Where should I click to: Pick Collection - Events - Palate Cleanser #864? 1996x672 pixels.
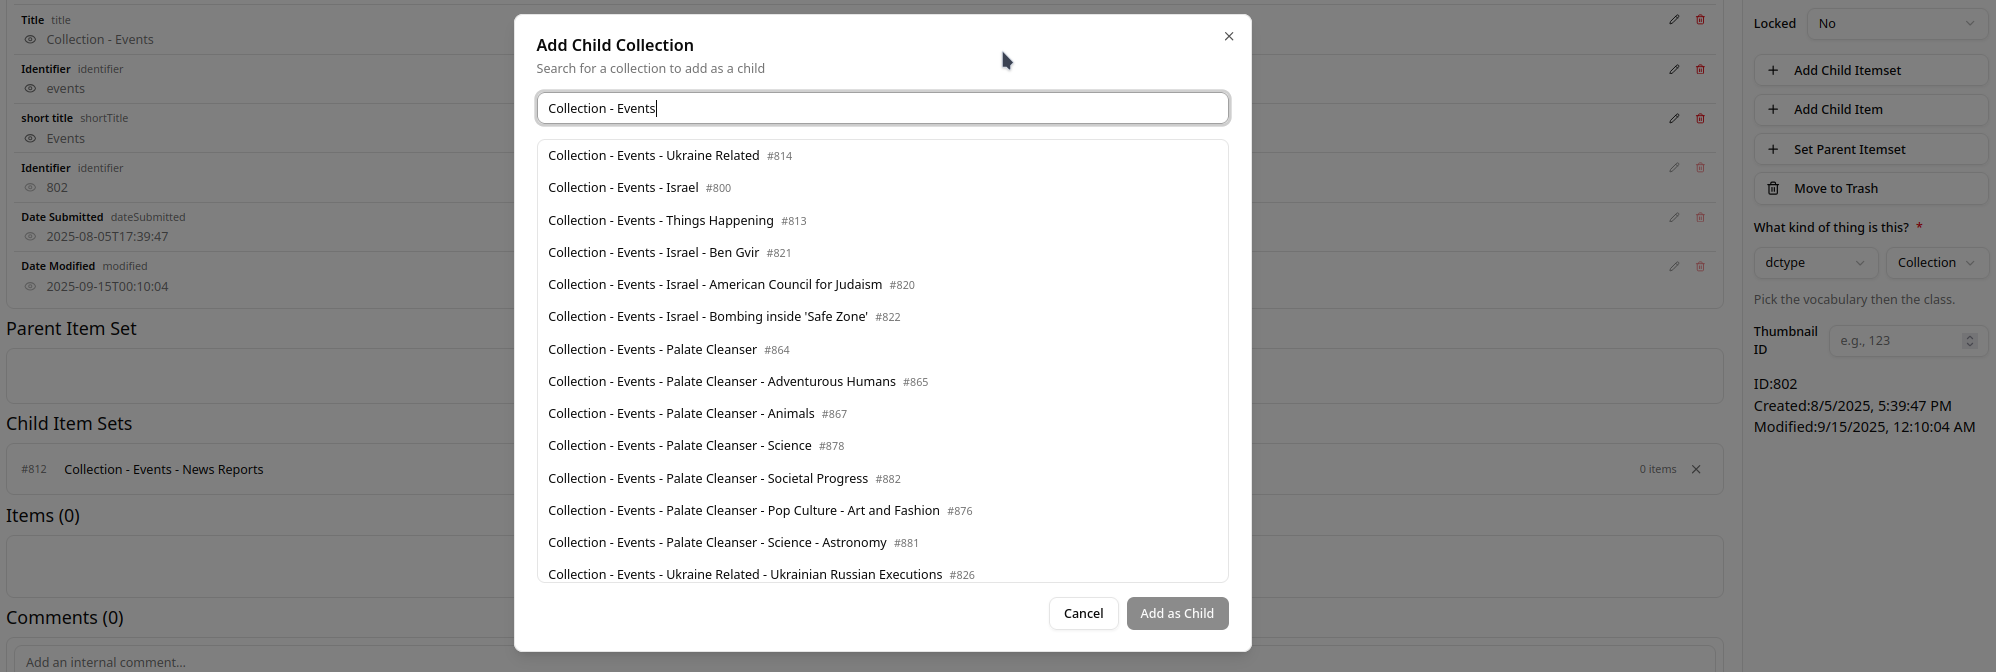pyautogui.click(x=883, y=349)
